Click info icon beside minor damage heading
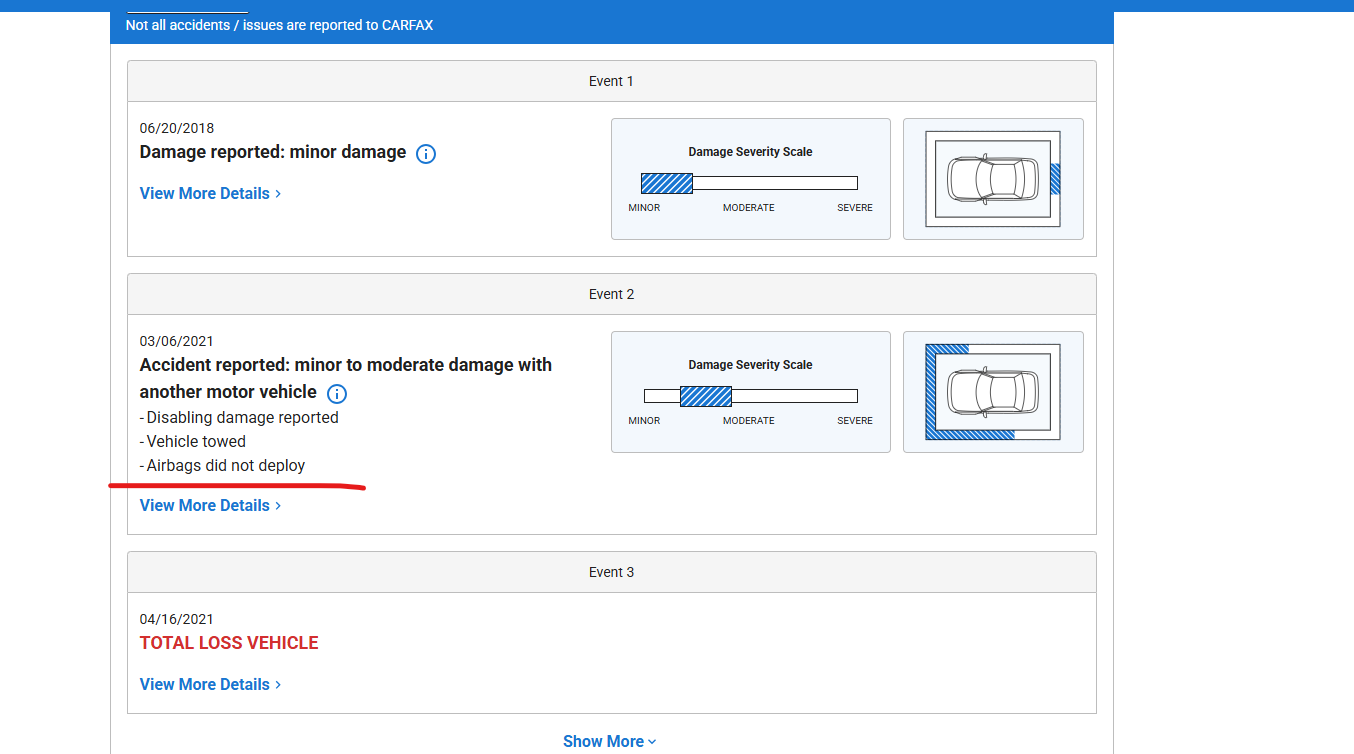Viewport: 1354px width, 754px height. (x=426, y=154)
